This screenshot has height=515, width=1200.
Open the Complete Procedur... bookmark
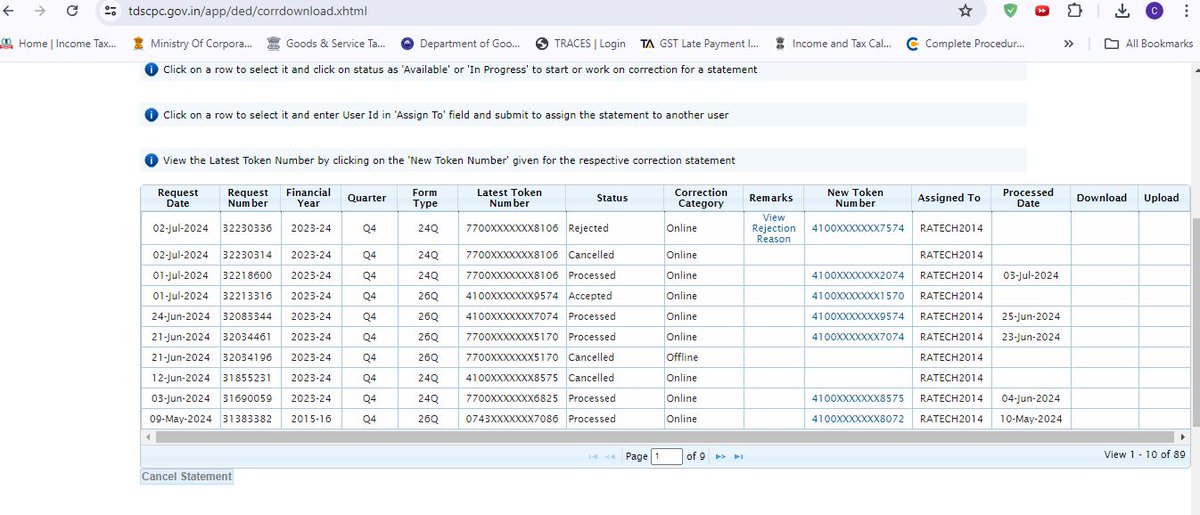tap(965, 44)
